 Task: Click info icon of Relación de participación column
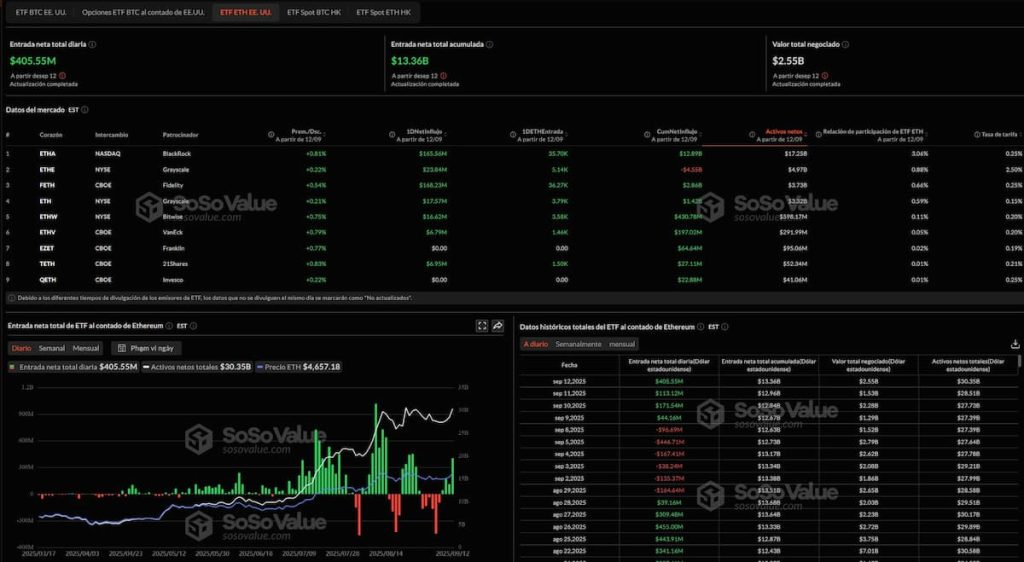coord(818,134)
